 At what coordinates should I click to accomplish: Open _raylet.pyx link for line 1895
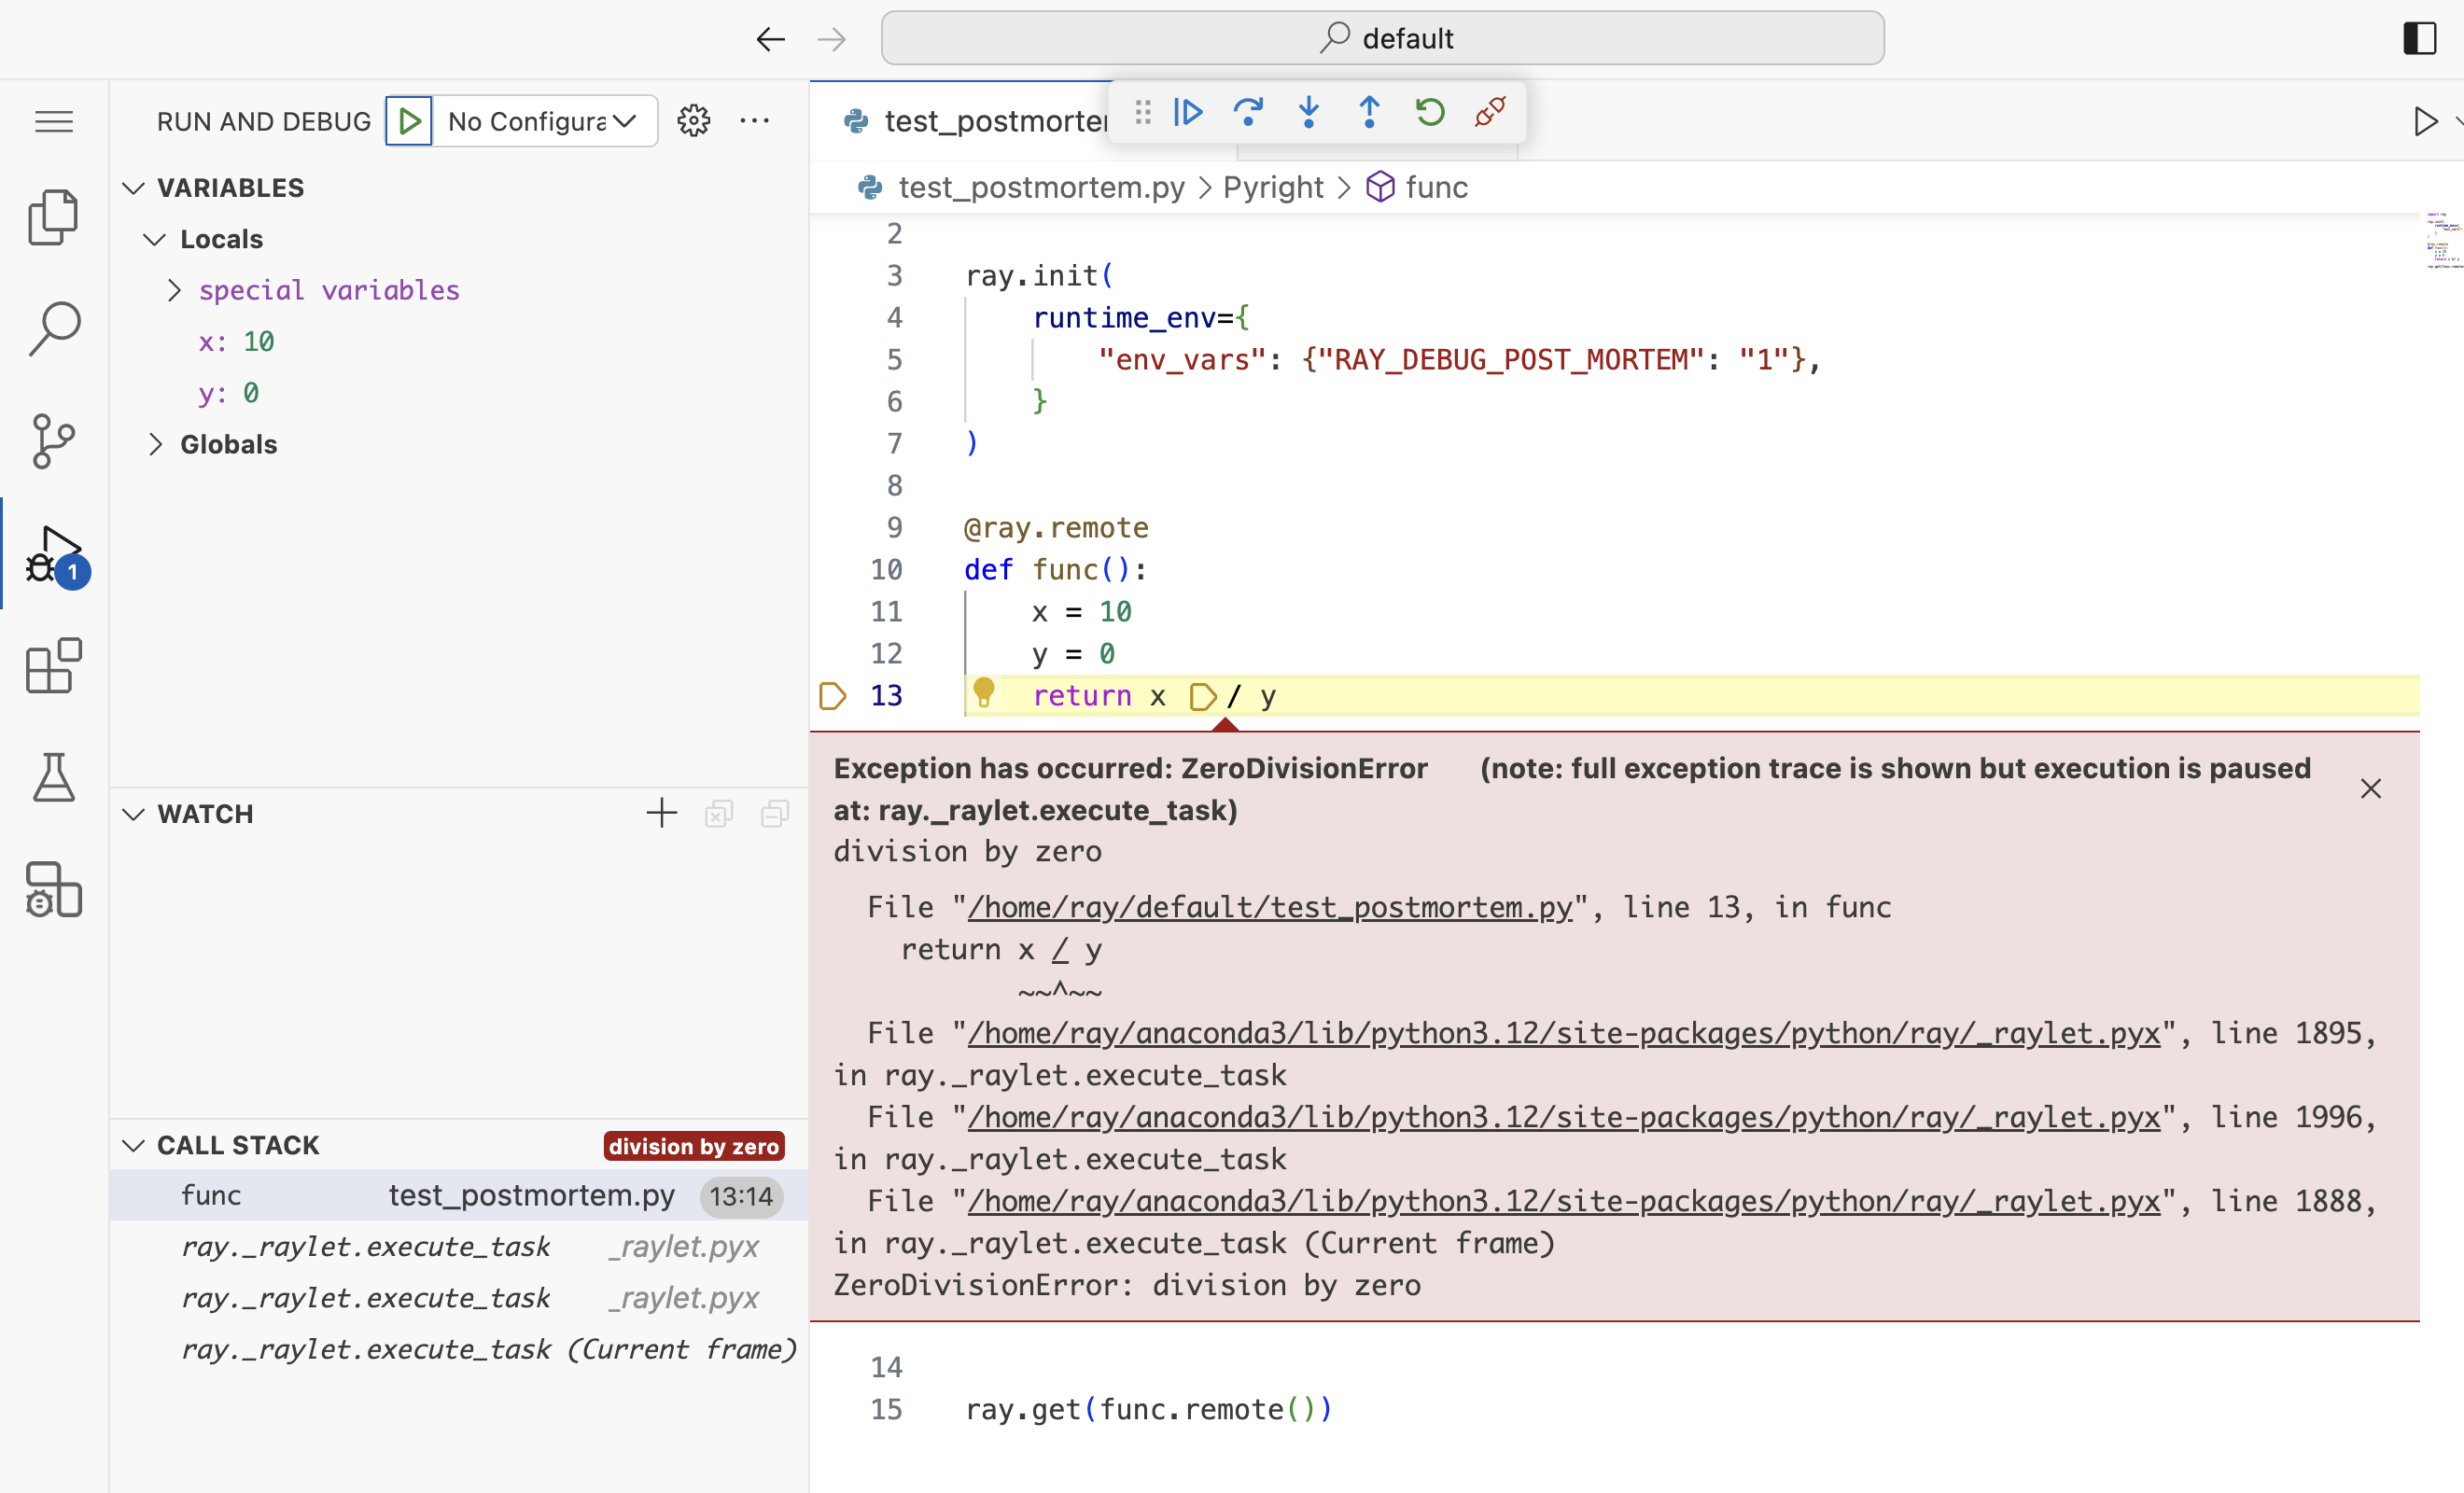pyautogui.click(x=1563, y=1033)
